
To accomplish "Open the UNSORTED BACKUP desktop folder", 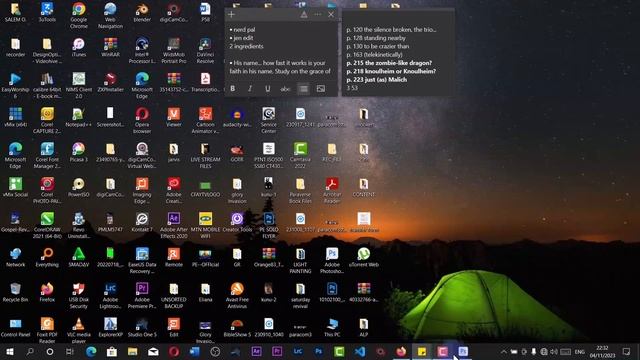I will point(173,296).
